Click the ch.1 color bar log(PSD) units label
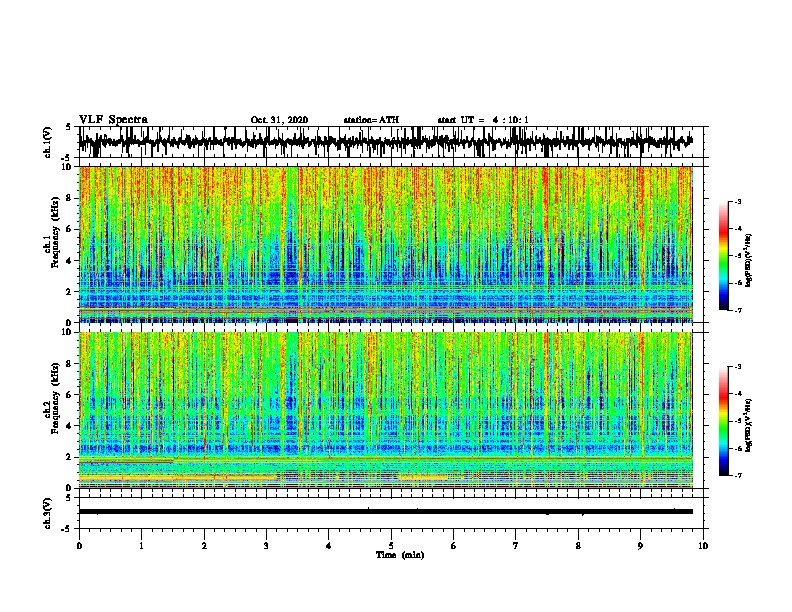 749,260
